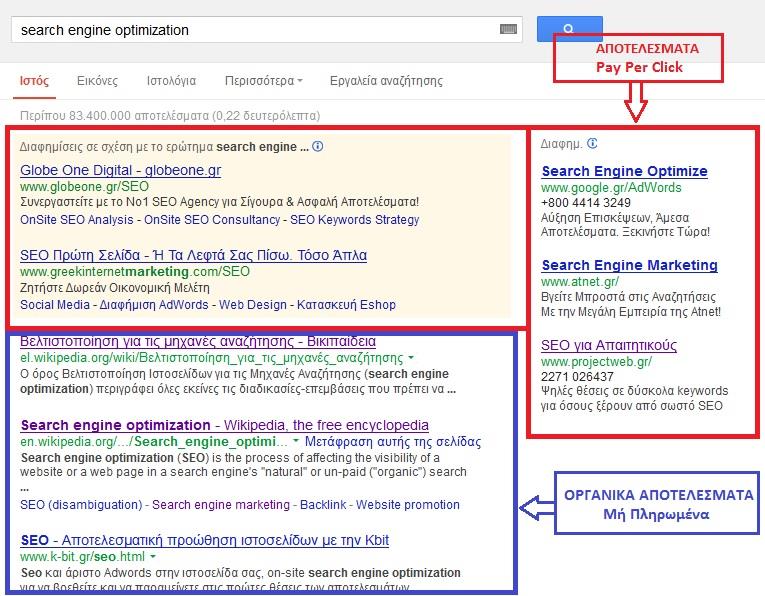Open the Backlink sitelink
The image size is (765, 596).
pos(323,505)
